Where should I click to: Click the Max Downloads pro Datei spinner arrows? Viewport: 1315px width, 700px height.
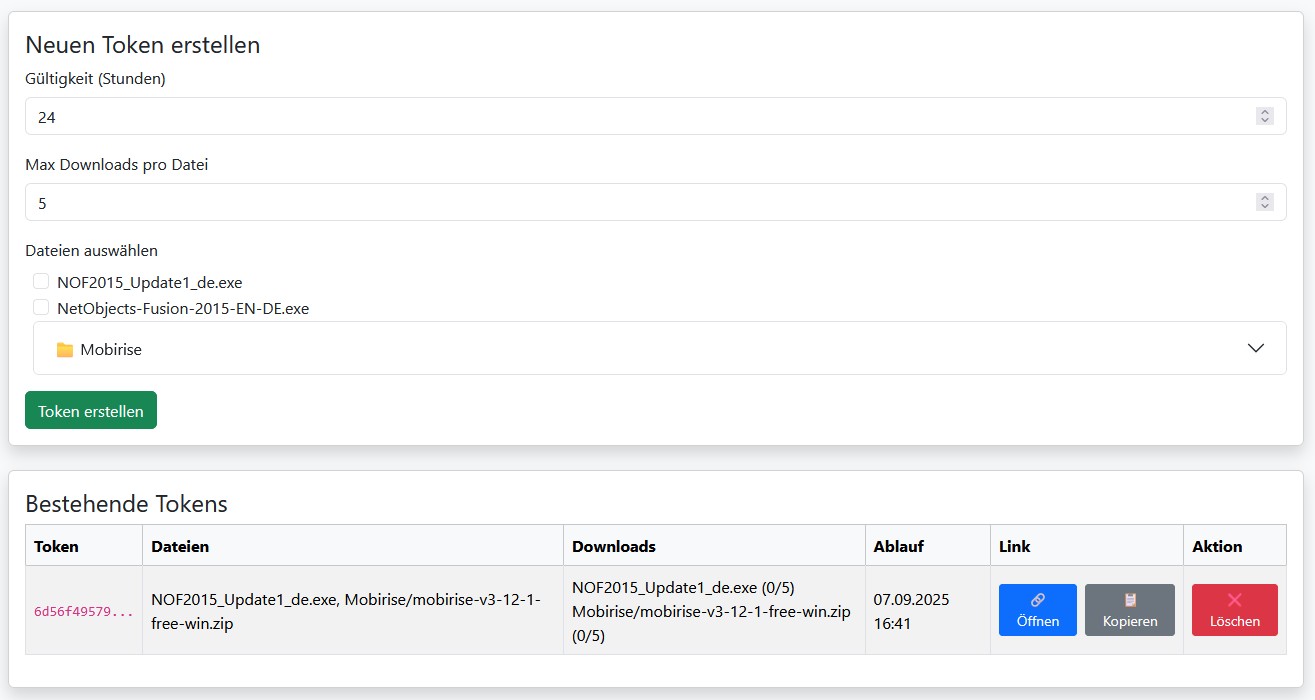pos(1264,203)
